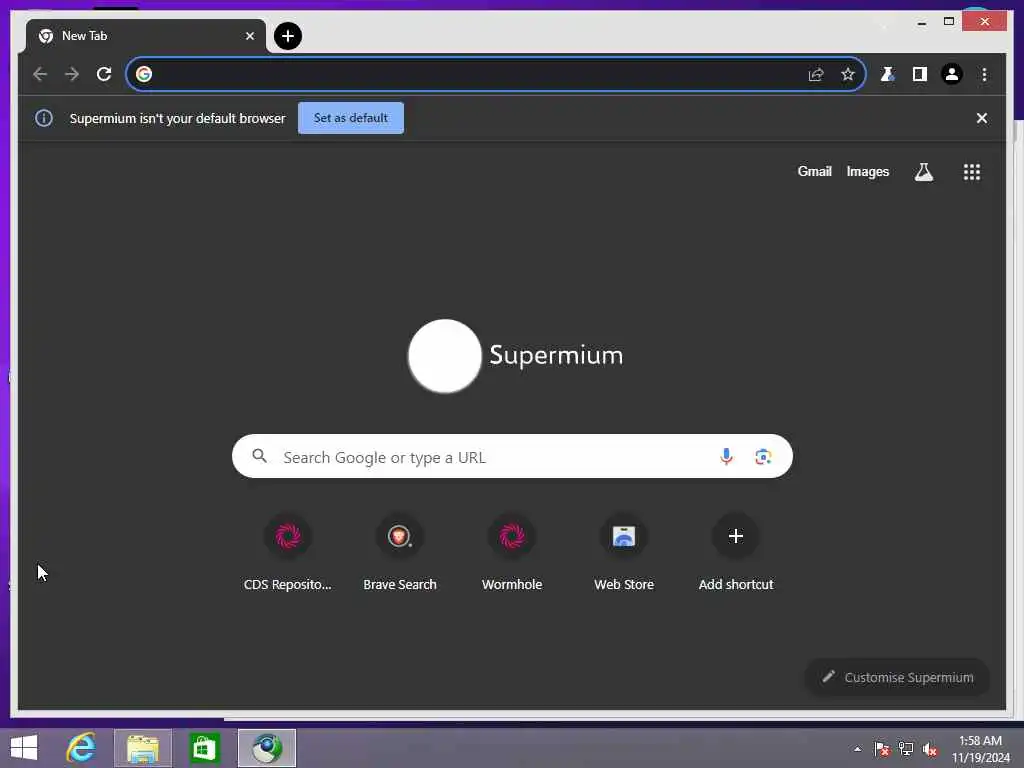Viewport: 1024px width, 768px height.
Task: Minimize the Supermium window
Action: (x=921, y=22)
